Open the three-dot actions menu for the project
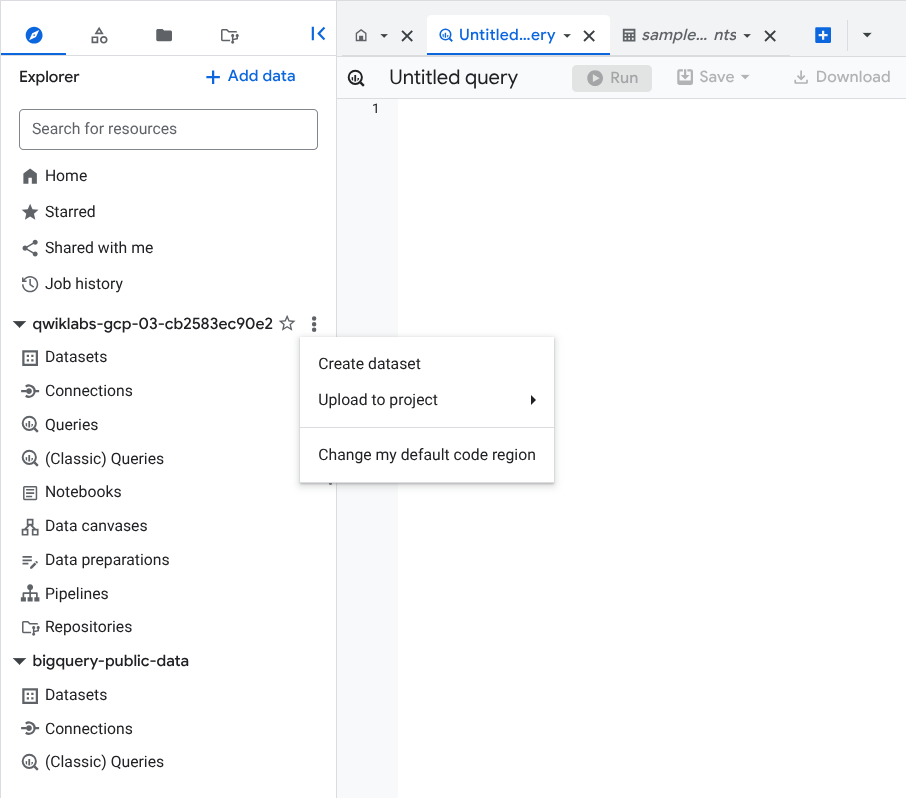Image resolution: width=906 pixels, height=798 pixels. coord(314,323)
